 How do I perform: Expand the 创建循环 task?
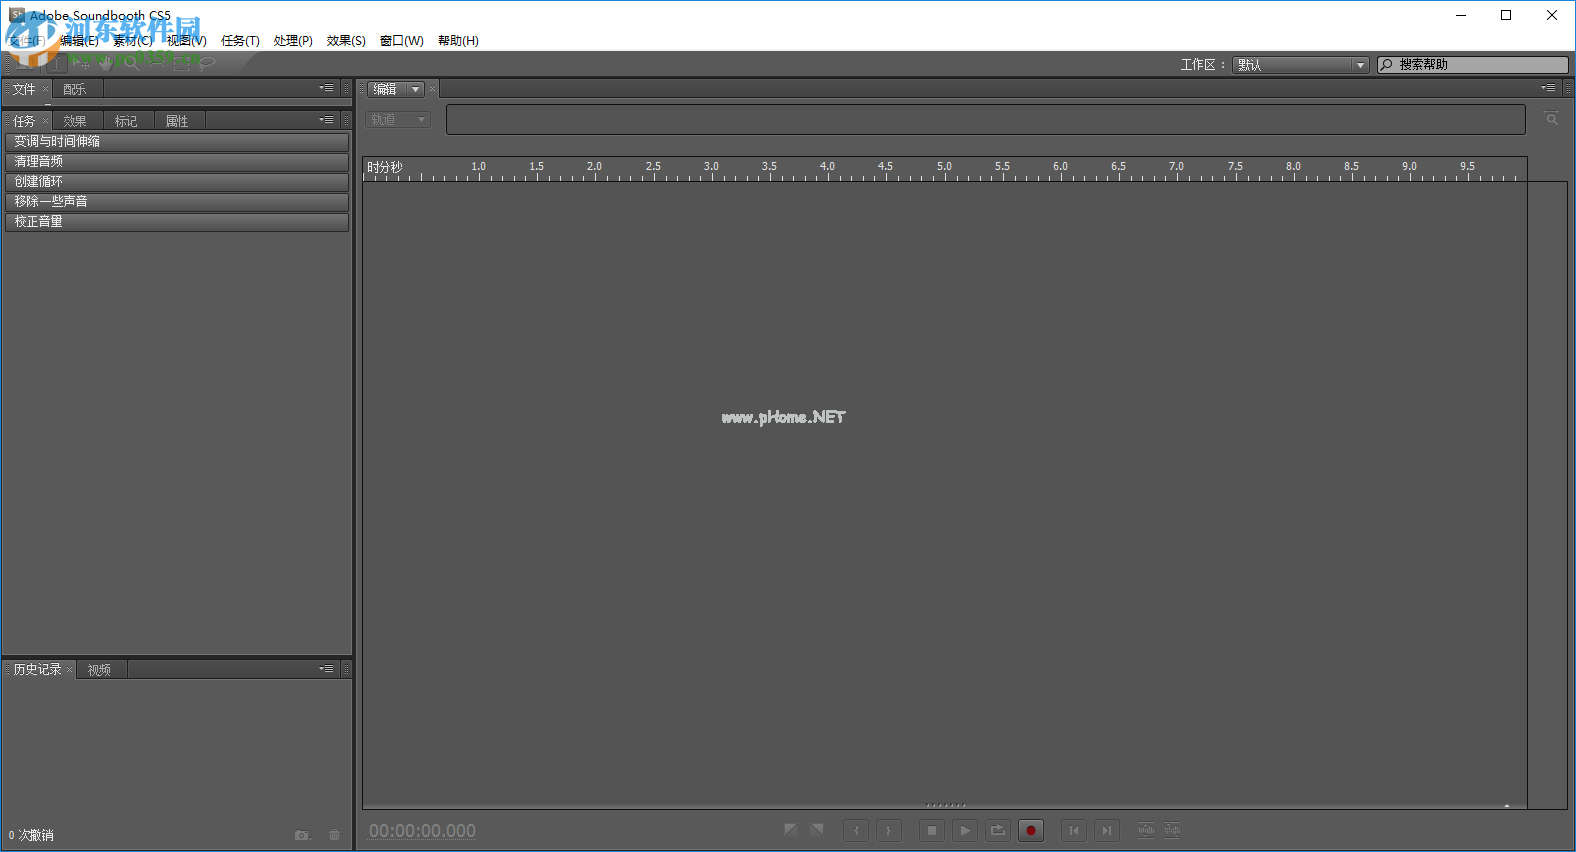click(x=177, y=182)
